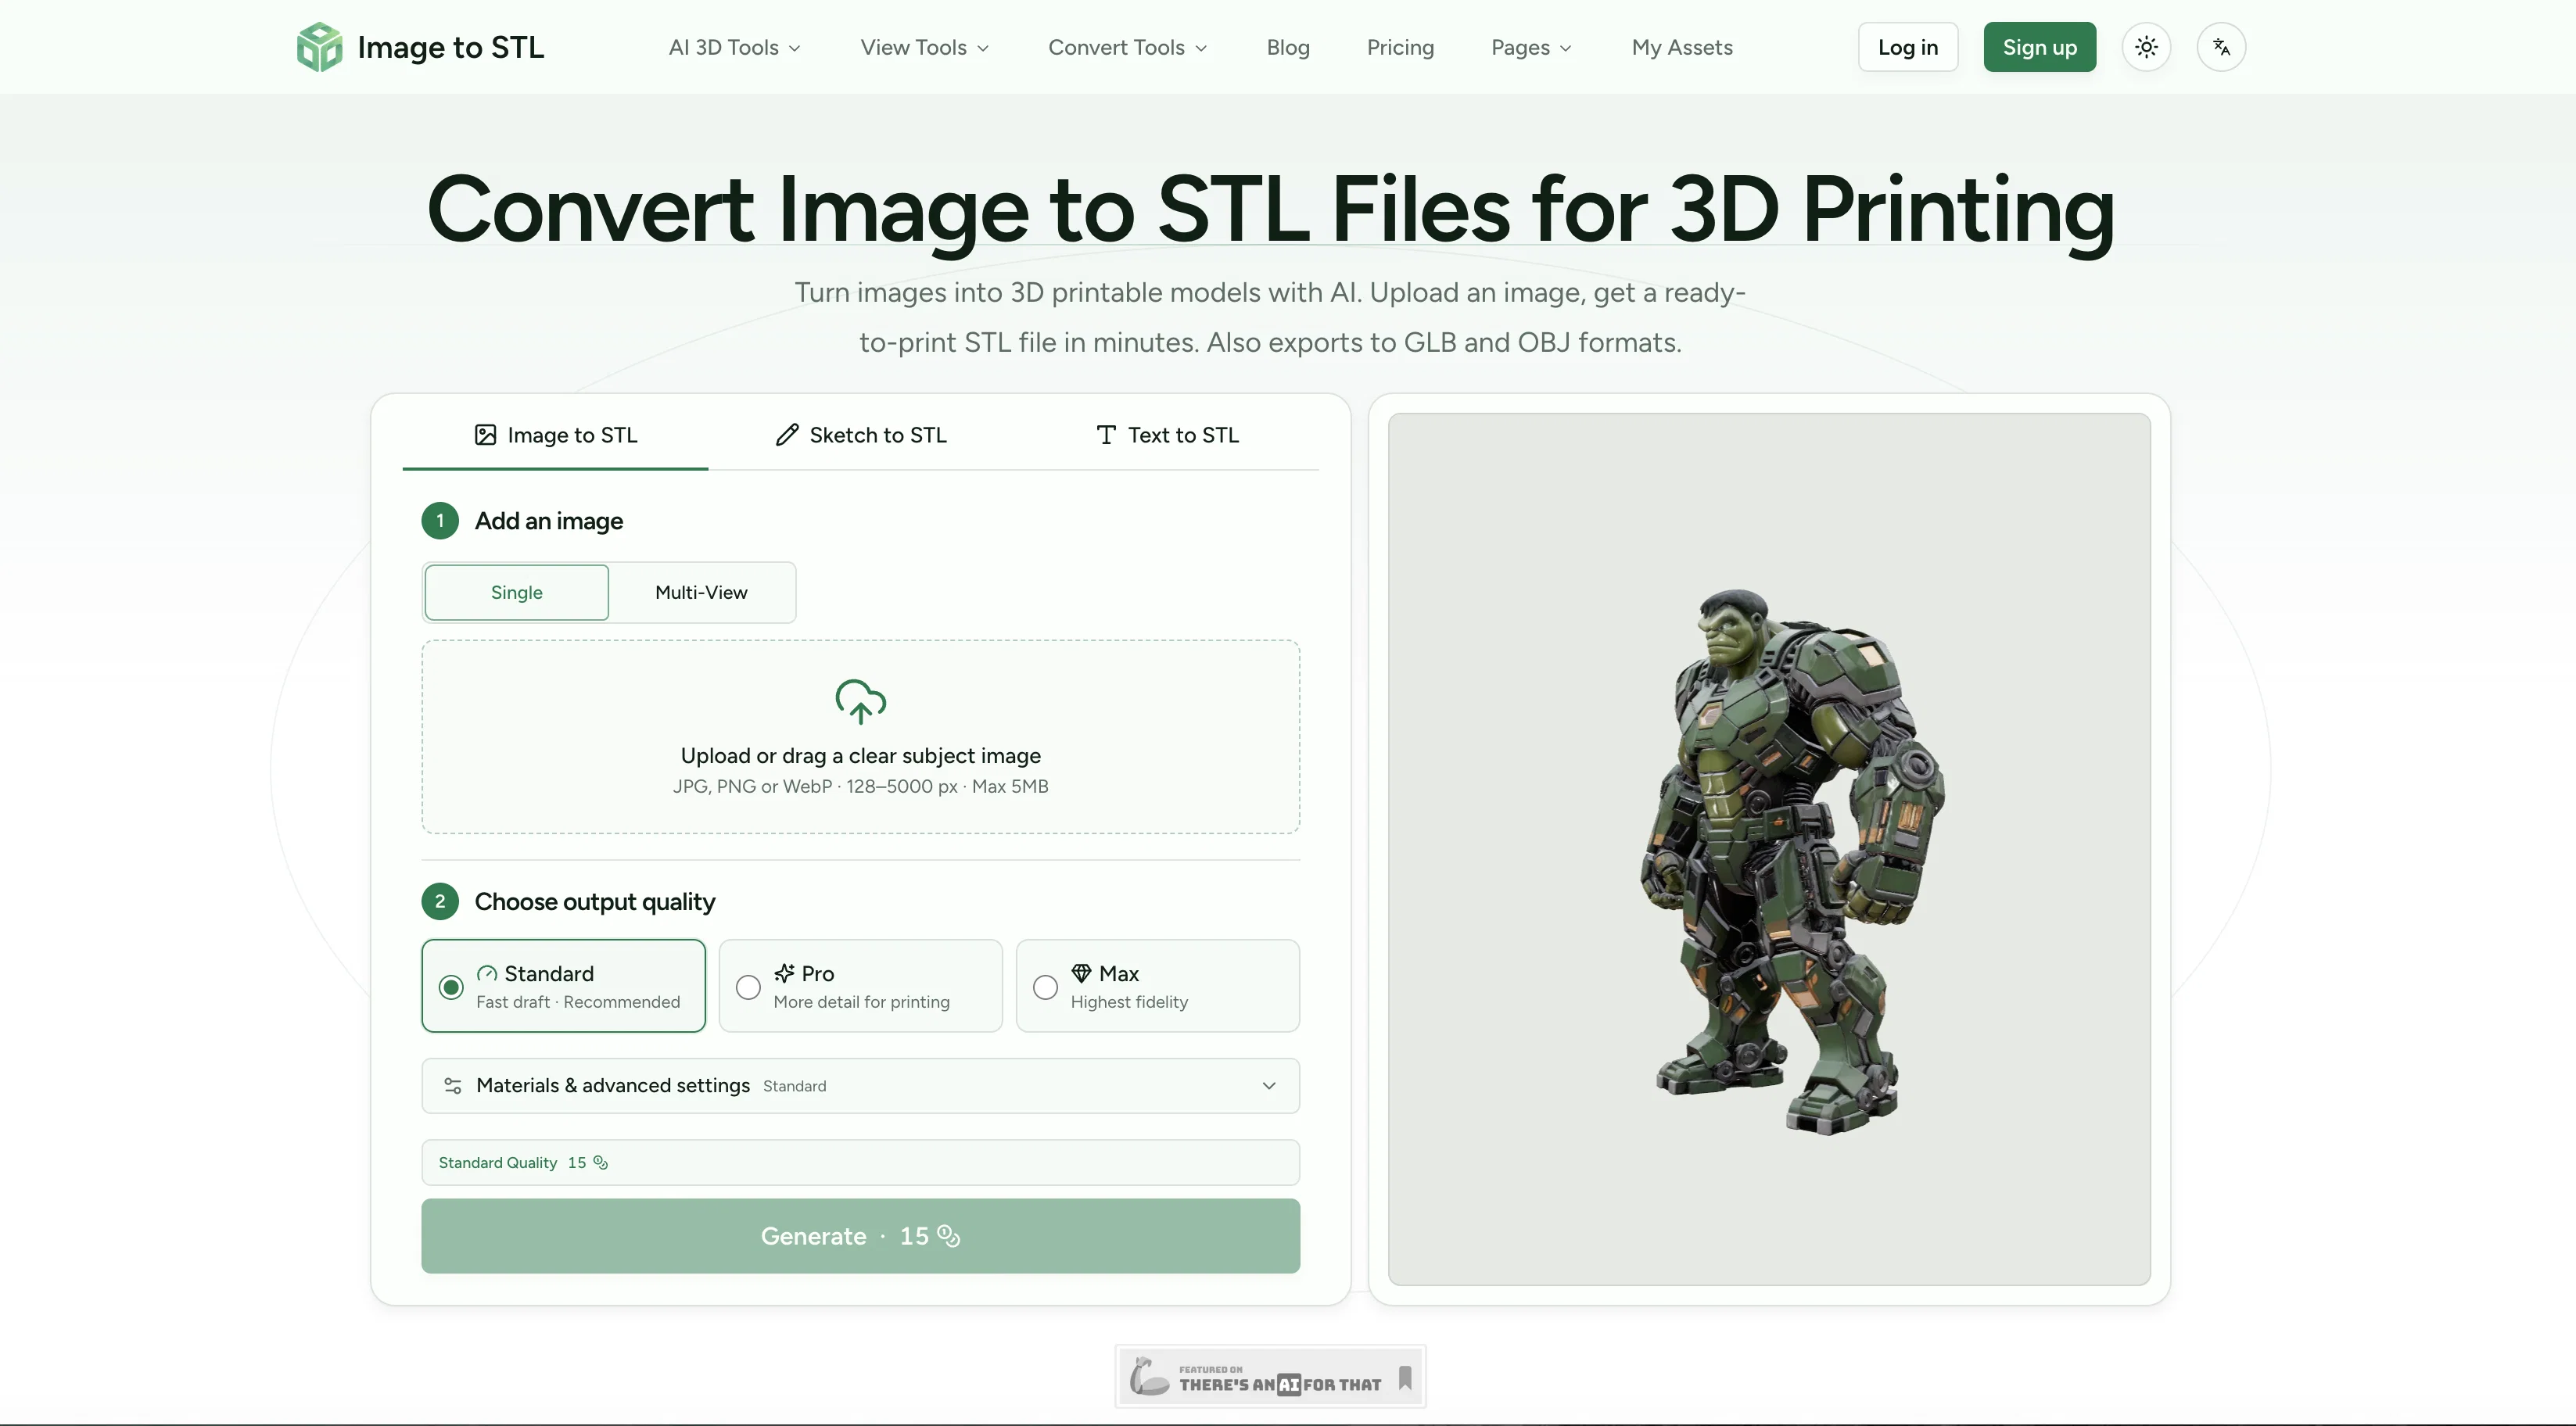Open the Pages dropdown menu
The height and width of the screenshot is (1426, 2576).
click(x=1531, y=47)
